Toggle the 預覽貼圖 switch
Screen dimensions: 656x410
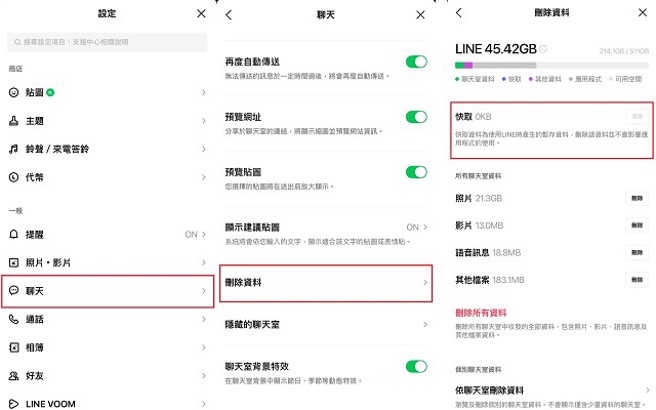pyautogui.click(x=416, y=172)
